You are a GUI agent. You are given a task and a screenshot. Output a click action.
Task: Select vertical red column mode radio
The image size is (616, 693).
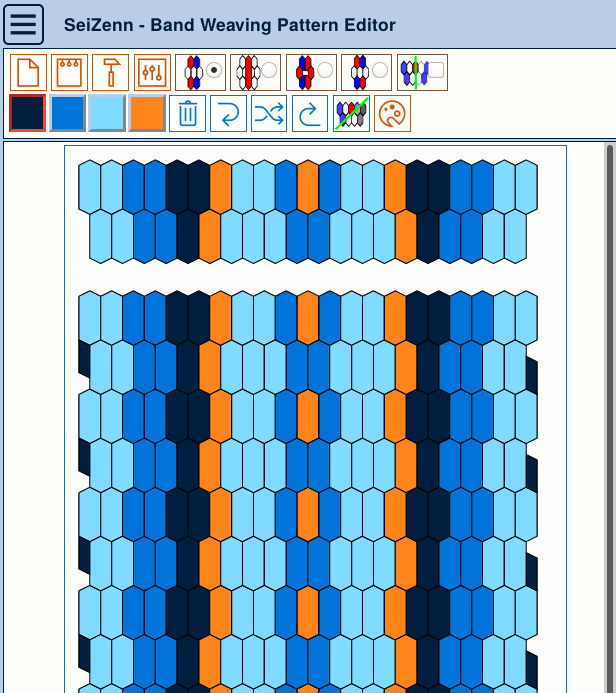(269, 70)
